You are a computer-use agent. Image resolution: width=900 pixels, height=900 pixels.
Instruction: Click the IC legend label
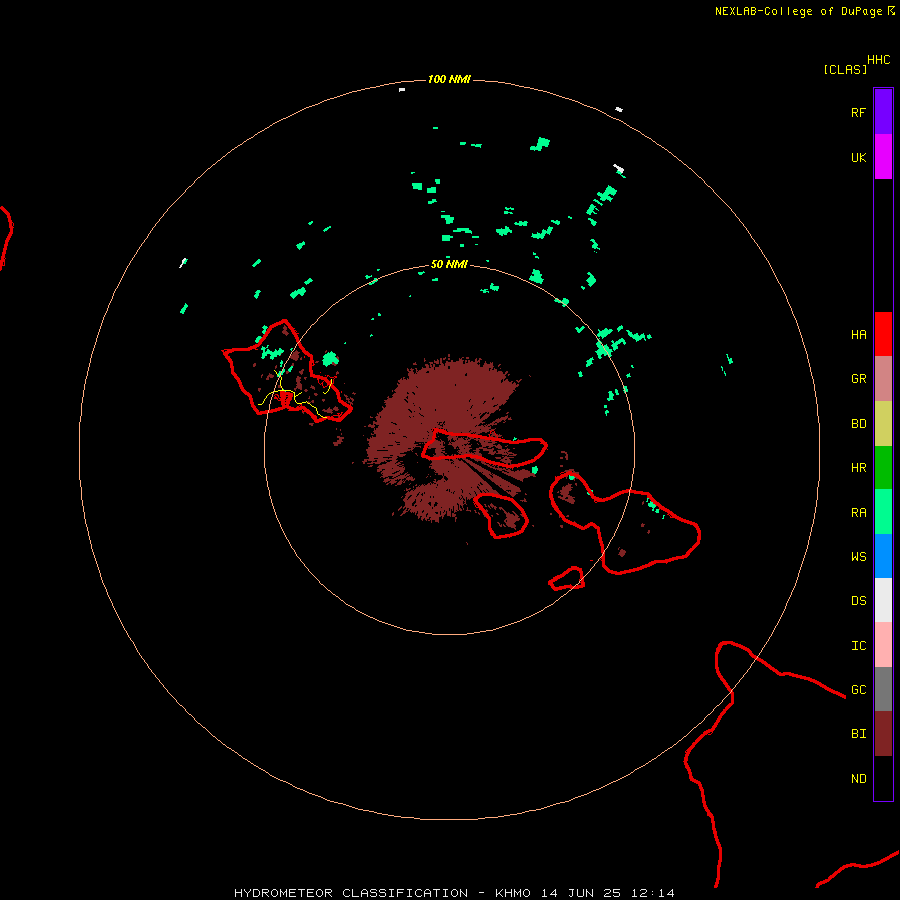tap(858, 646)
